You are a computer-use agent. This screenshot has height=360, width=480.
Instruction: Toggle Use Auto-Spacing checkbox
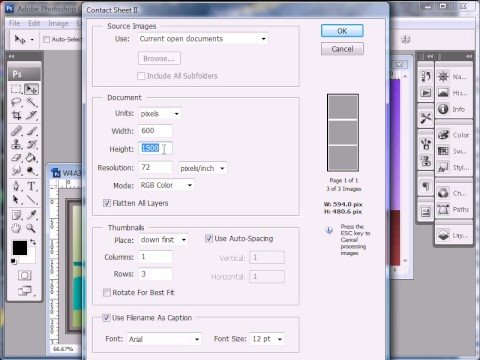pos(209,238)
